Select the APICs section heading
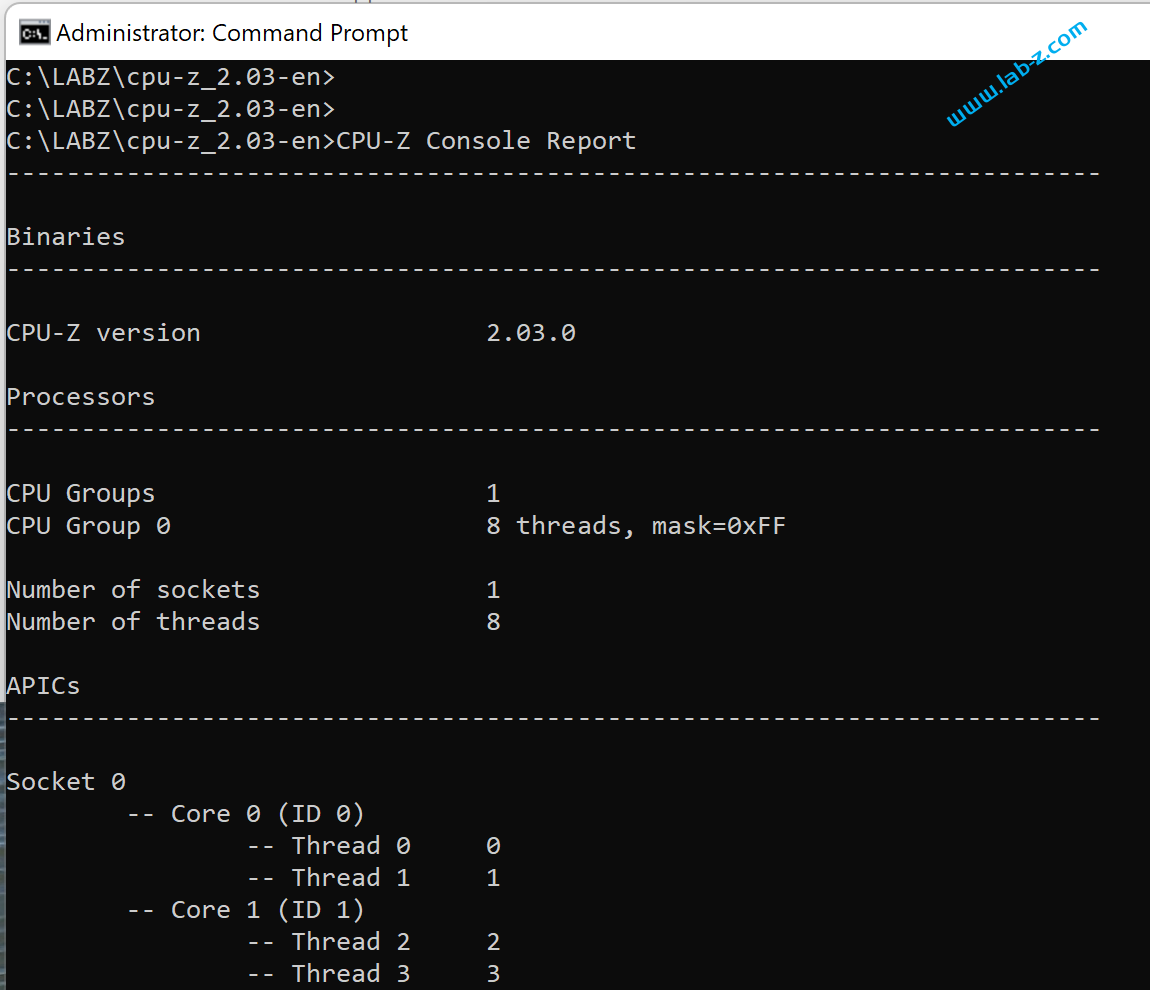The height and width of the screenshot is (990, 1150). pyautogui.click(x=43, y=686)
